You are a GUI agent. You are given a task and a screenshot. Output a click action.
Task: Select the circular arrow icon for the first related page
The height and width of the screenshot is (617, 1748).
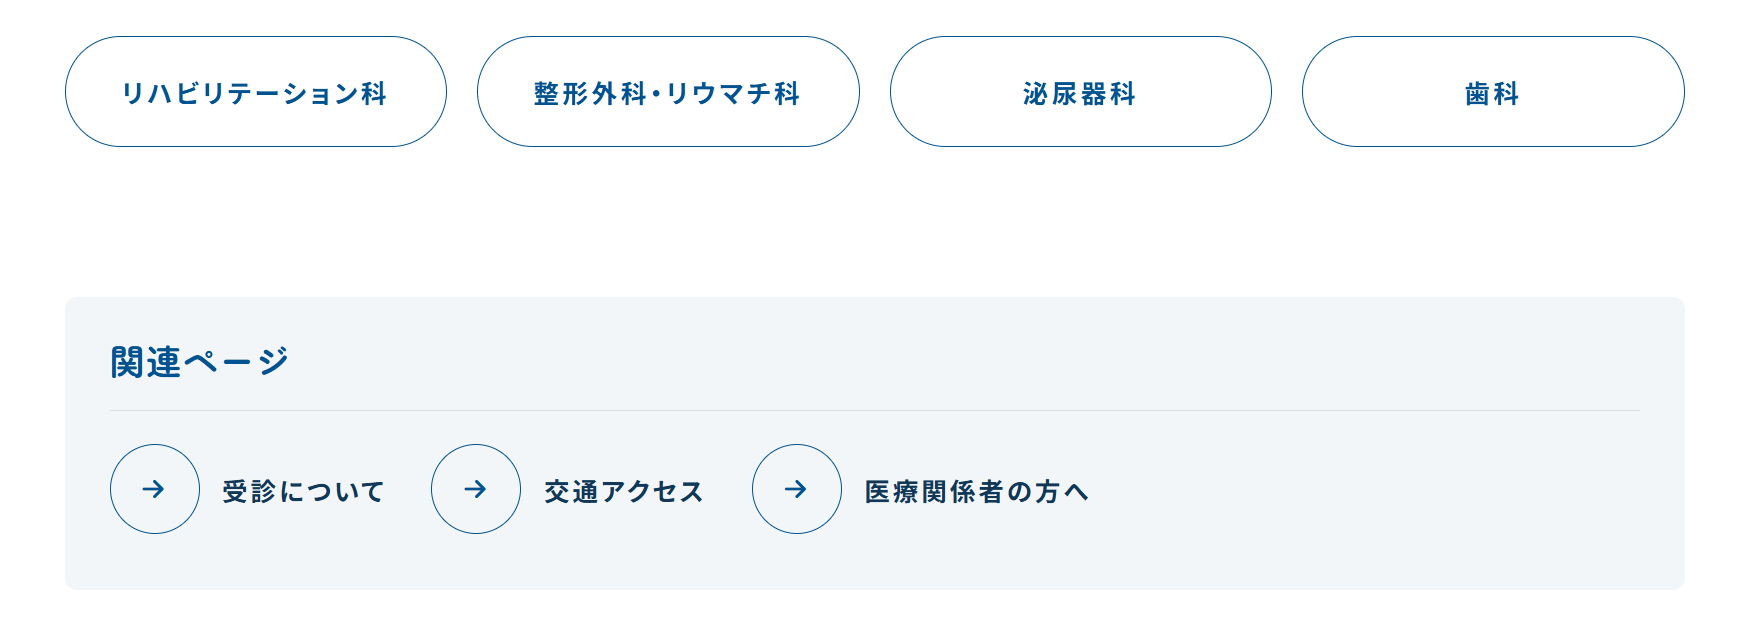[x=154, y=489]
